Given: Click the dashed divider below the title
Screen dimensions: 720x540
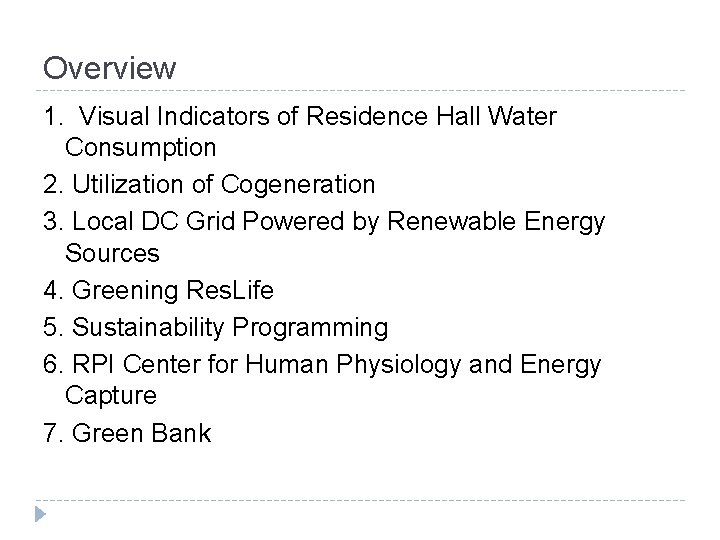Looking at the screenshot, I should [360, 91].
